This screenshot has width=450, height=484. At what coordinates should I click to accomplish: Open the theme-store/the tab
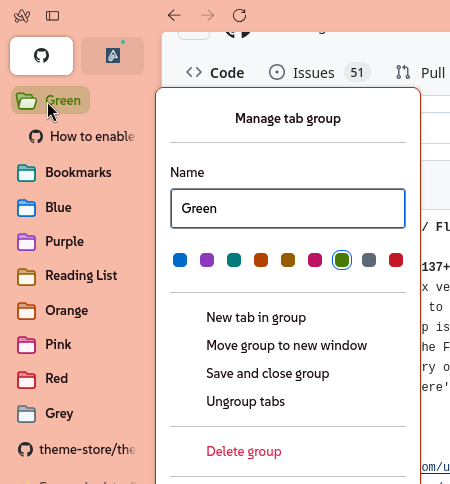click(x=77, y=449)
